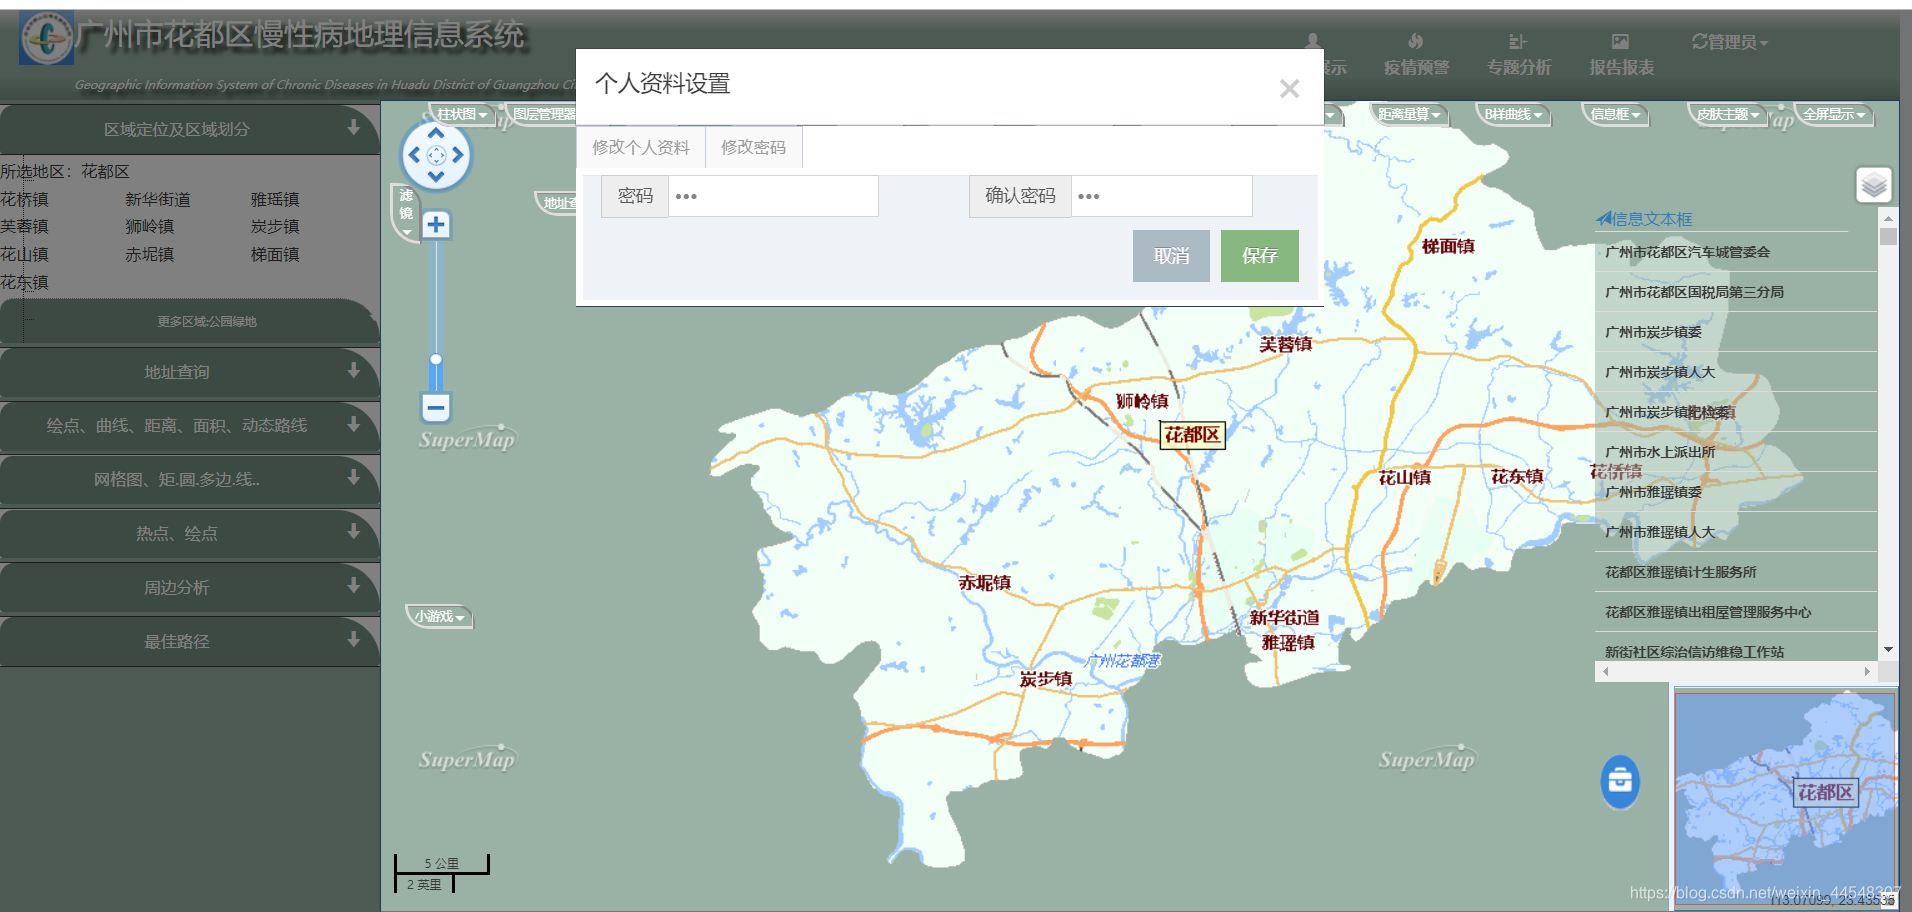
Task: Zoom out with the minus button
Action: 435,407
